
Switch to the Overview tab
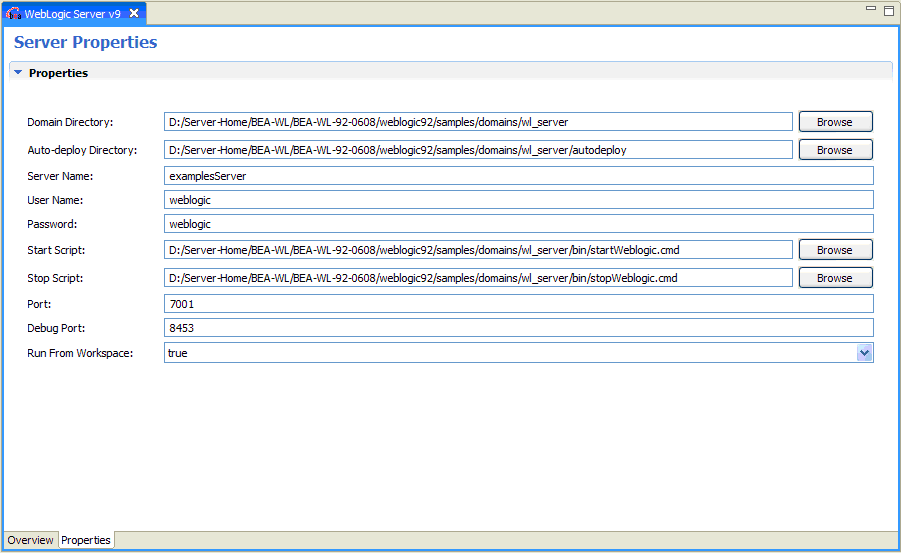click(x=30, y=540)
